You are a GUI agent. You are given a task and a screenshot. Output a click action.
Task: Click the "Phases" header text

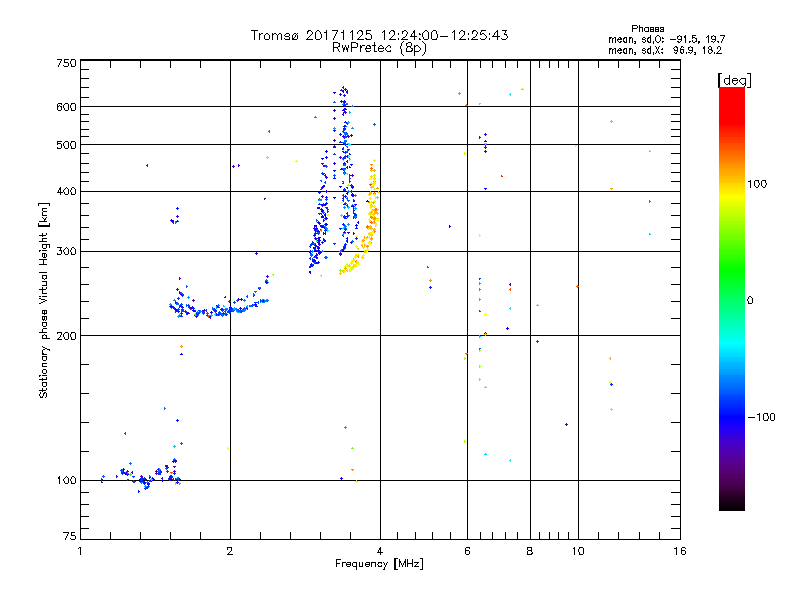pos(647,29)
